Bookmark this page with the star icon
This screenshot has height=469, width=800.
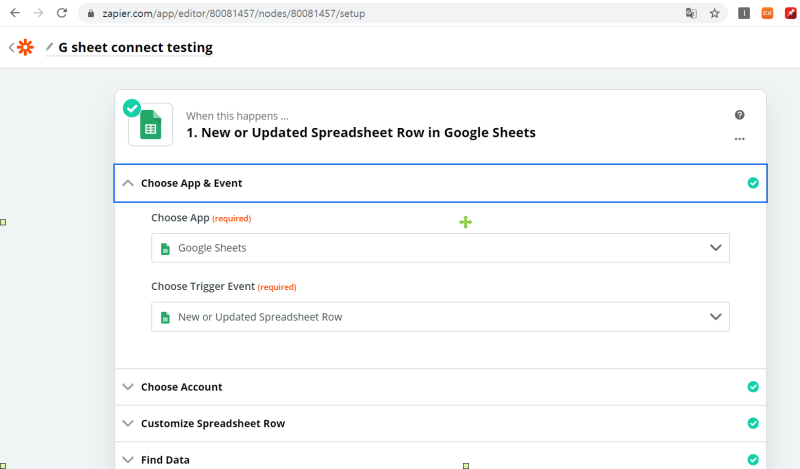pyautogui.click(x=714, y=13)
